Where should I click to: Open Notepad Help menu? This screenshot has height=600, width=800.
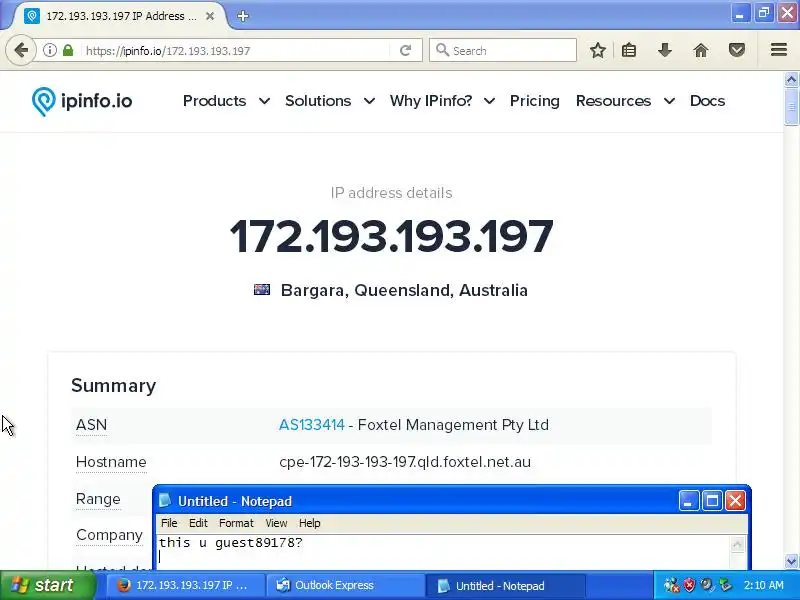[x=309, y=523]
